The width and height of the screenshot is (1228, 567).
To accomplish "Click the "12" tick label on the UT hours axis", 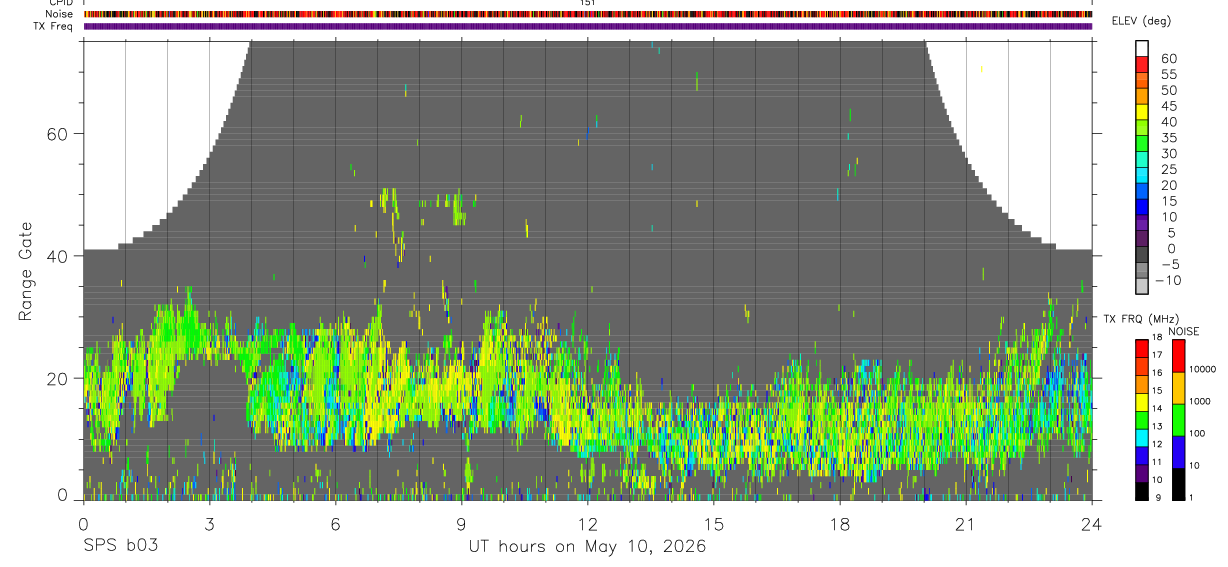I will [x=588, y=523].
